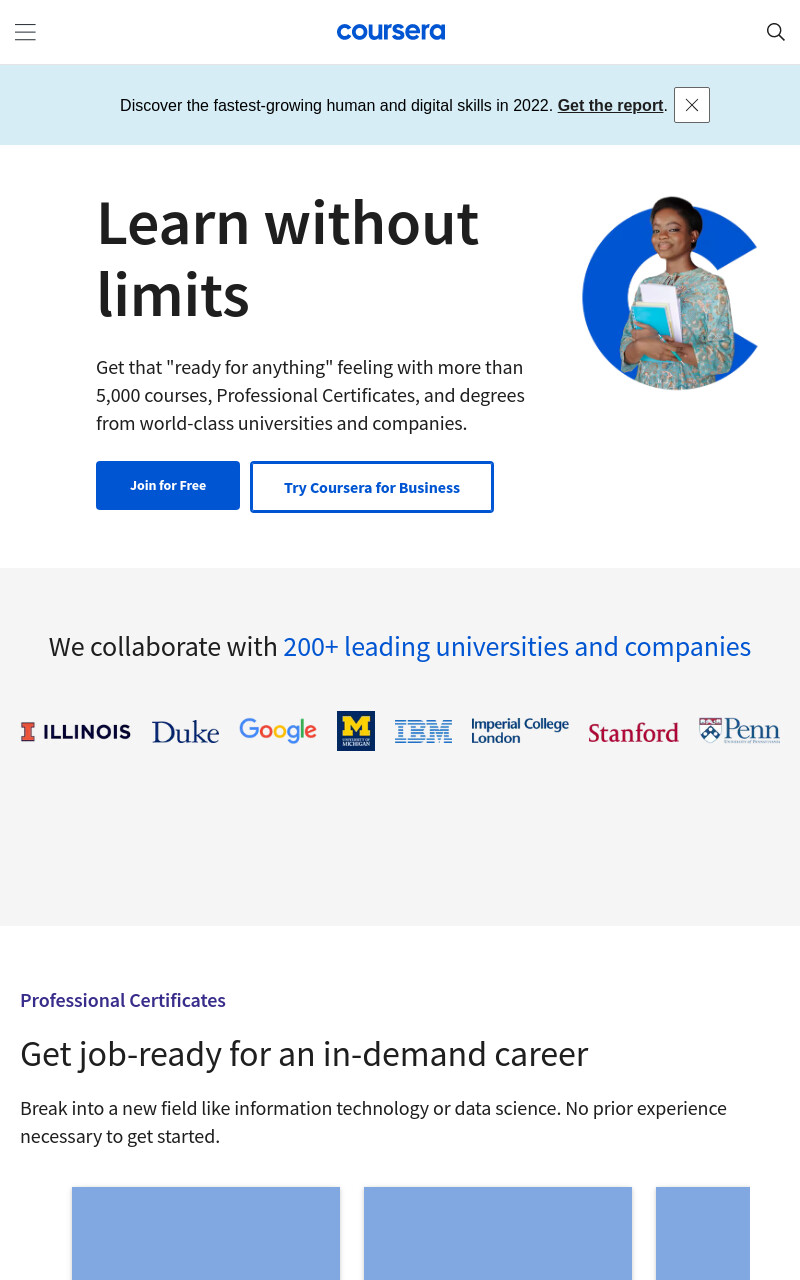
Task: Dismiss the skills report banner
Action: 692,105
